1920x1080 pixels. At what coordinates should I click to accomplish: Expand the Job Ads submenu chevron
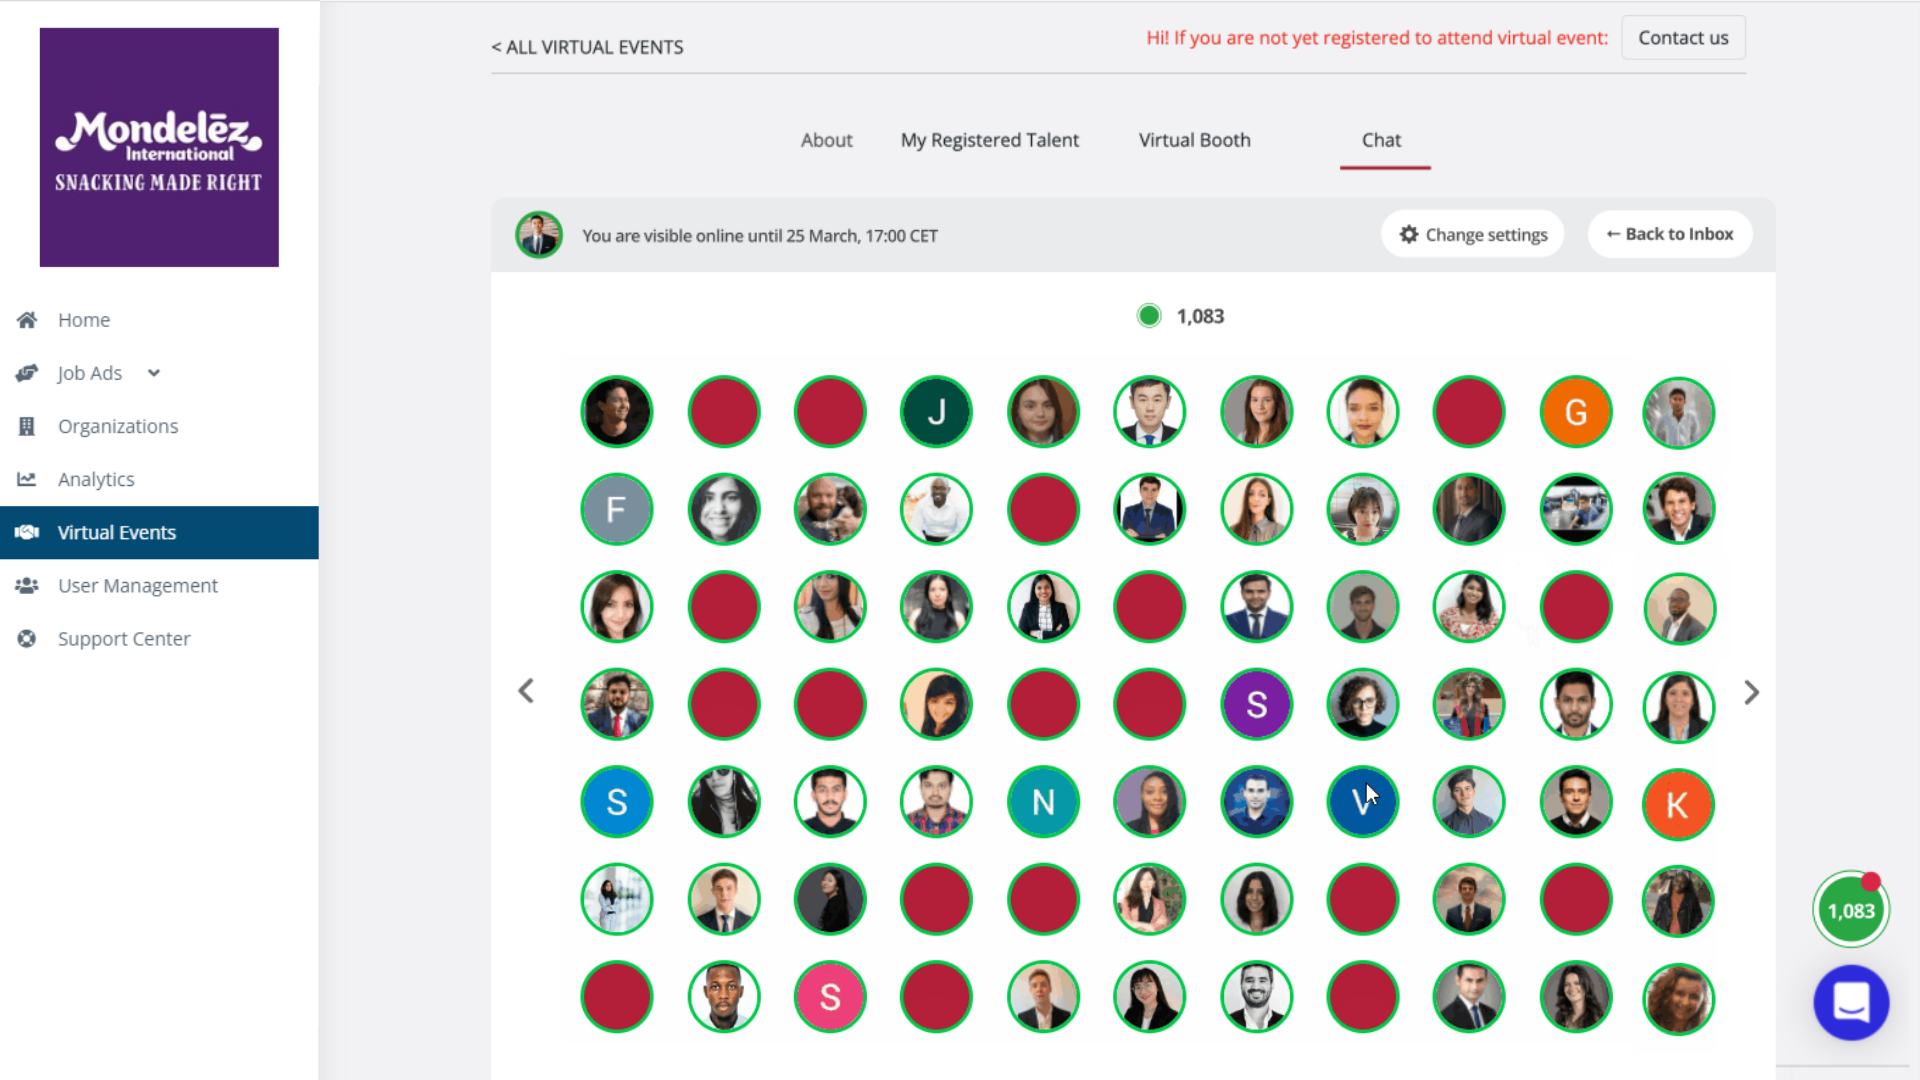[154, 373]
